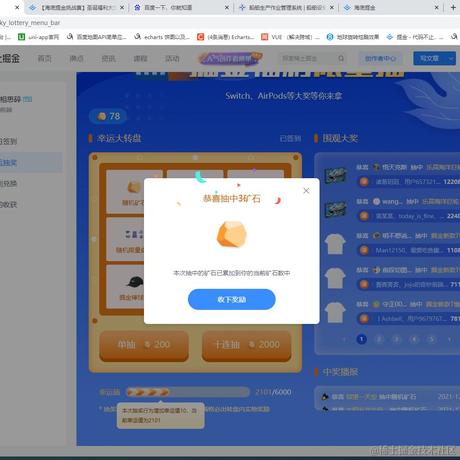The image size is (460, 460).
Task: Click the 收下奖励 button in the dialog
Action: pos(232,299)
